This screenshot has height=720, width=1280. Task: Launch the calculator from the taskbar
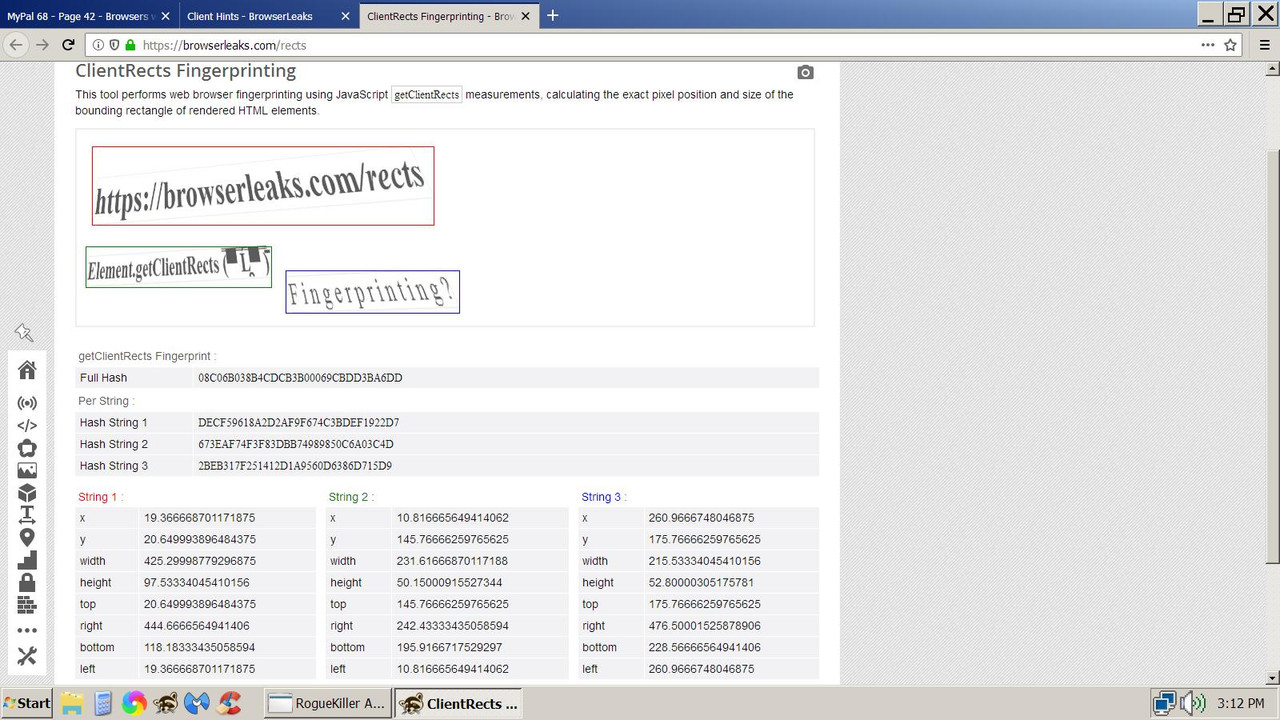click(x=102, y=703)
